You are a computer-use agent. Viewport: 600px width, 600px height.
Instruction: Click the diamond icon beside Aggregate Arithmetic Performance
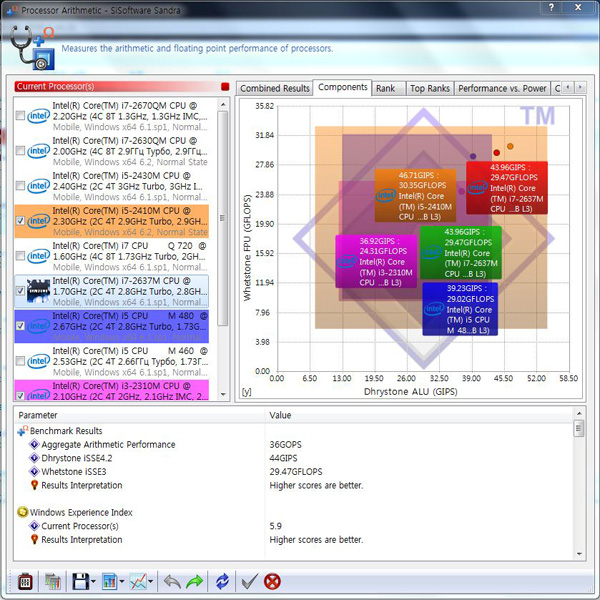click(x=34, y=444)
